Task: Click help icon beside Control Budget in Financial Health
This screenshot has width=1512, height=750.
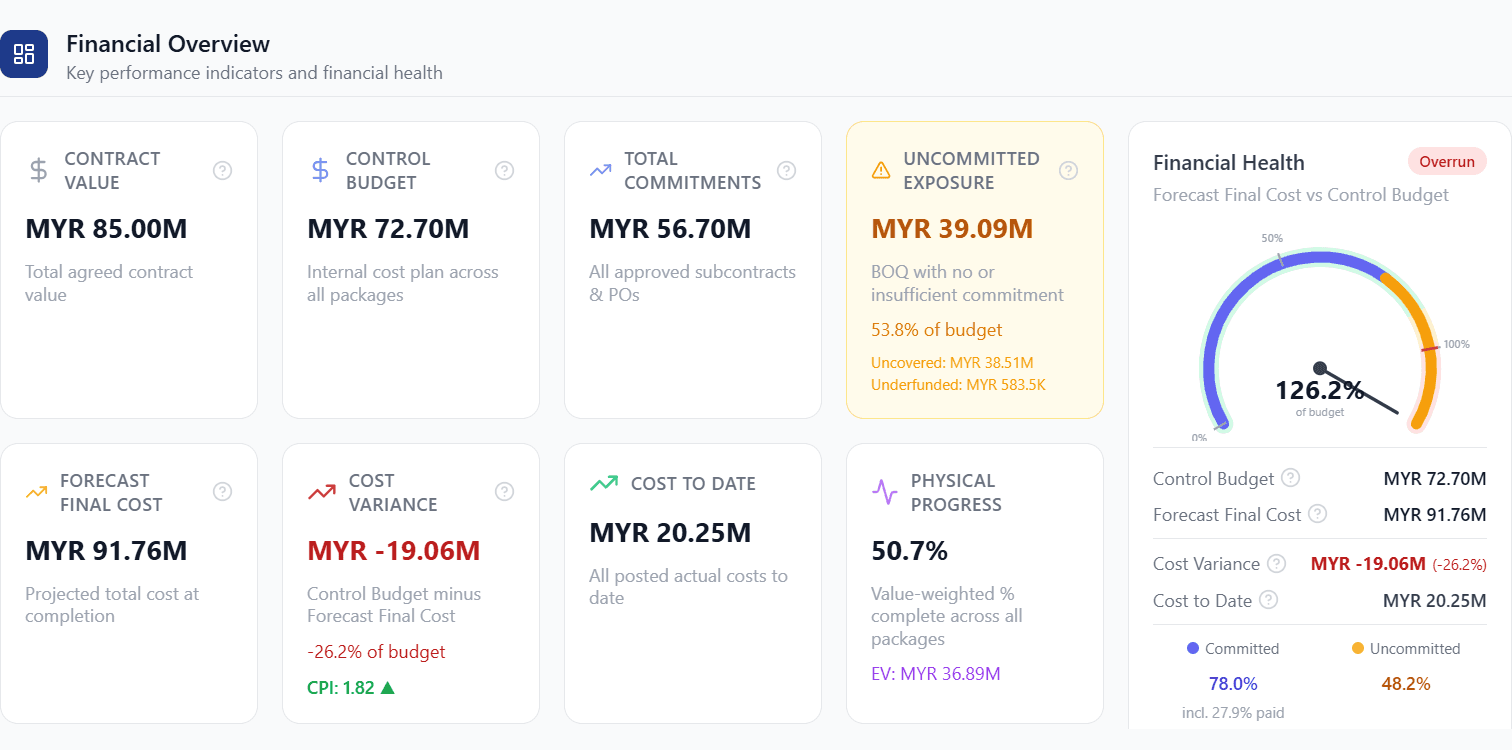Action: (x=1291, y=478)
